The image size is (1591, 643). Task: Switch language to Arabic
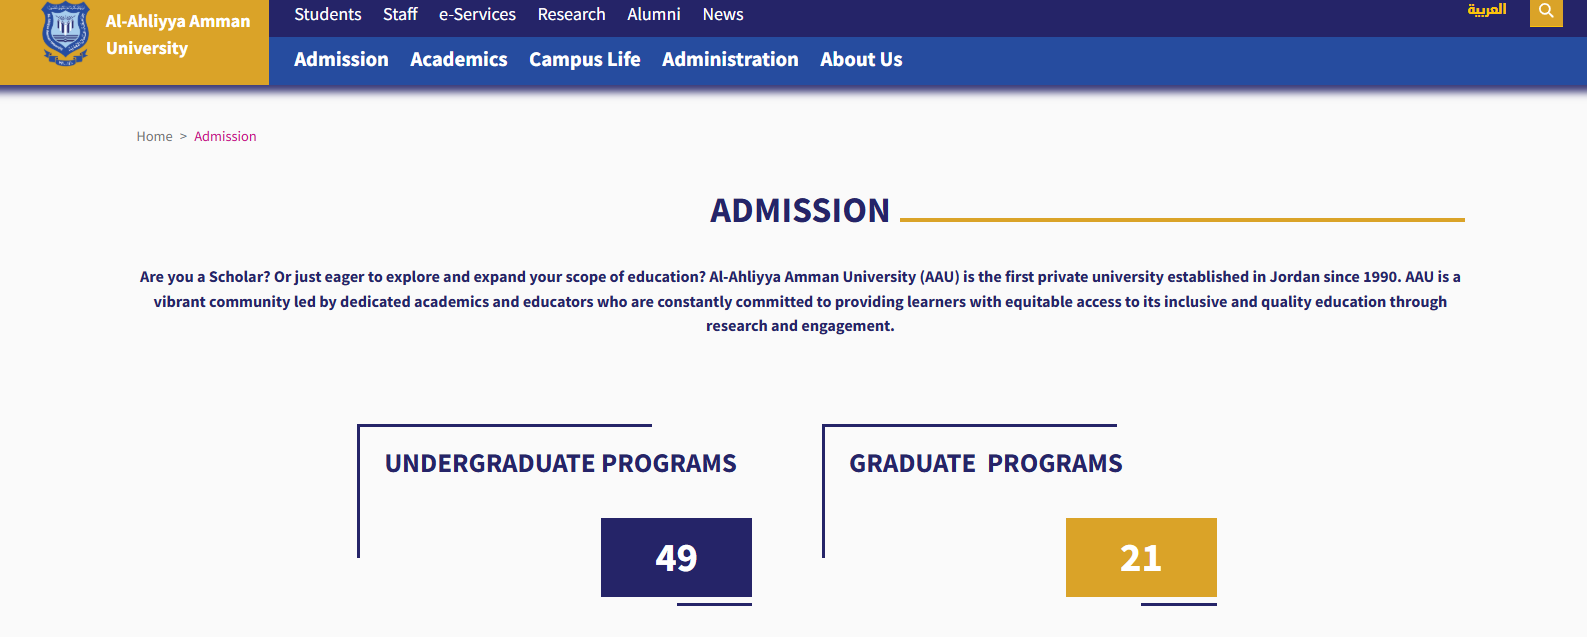point(1487,10)
